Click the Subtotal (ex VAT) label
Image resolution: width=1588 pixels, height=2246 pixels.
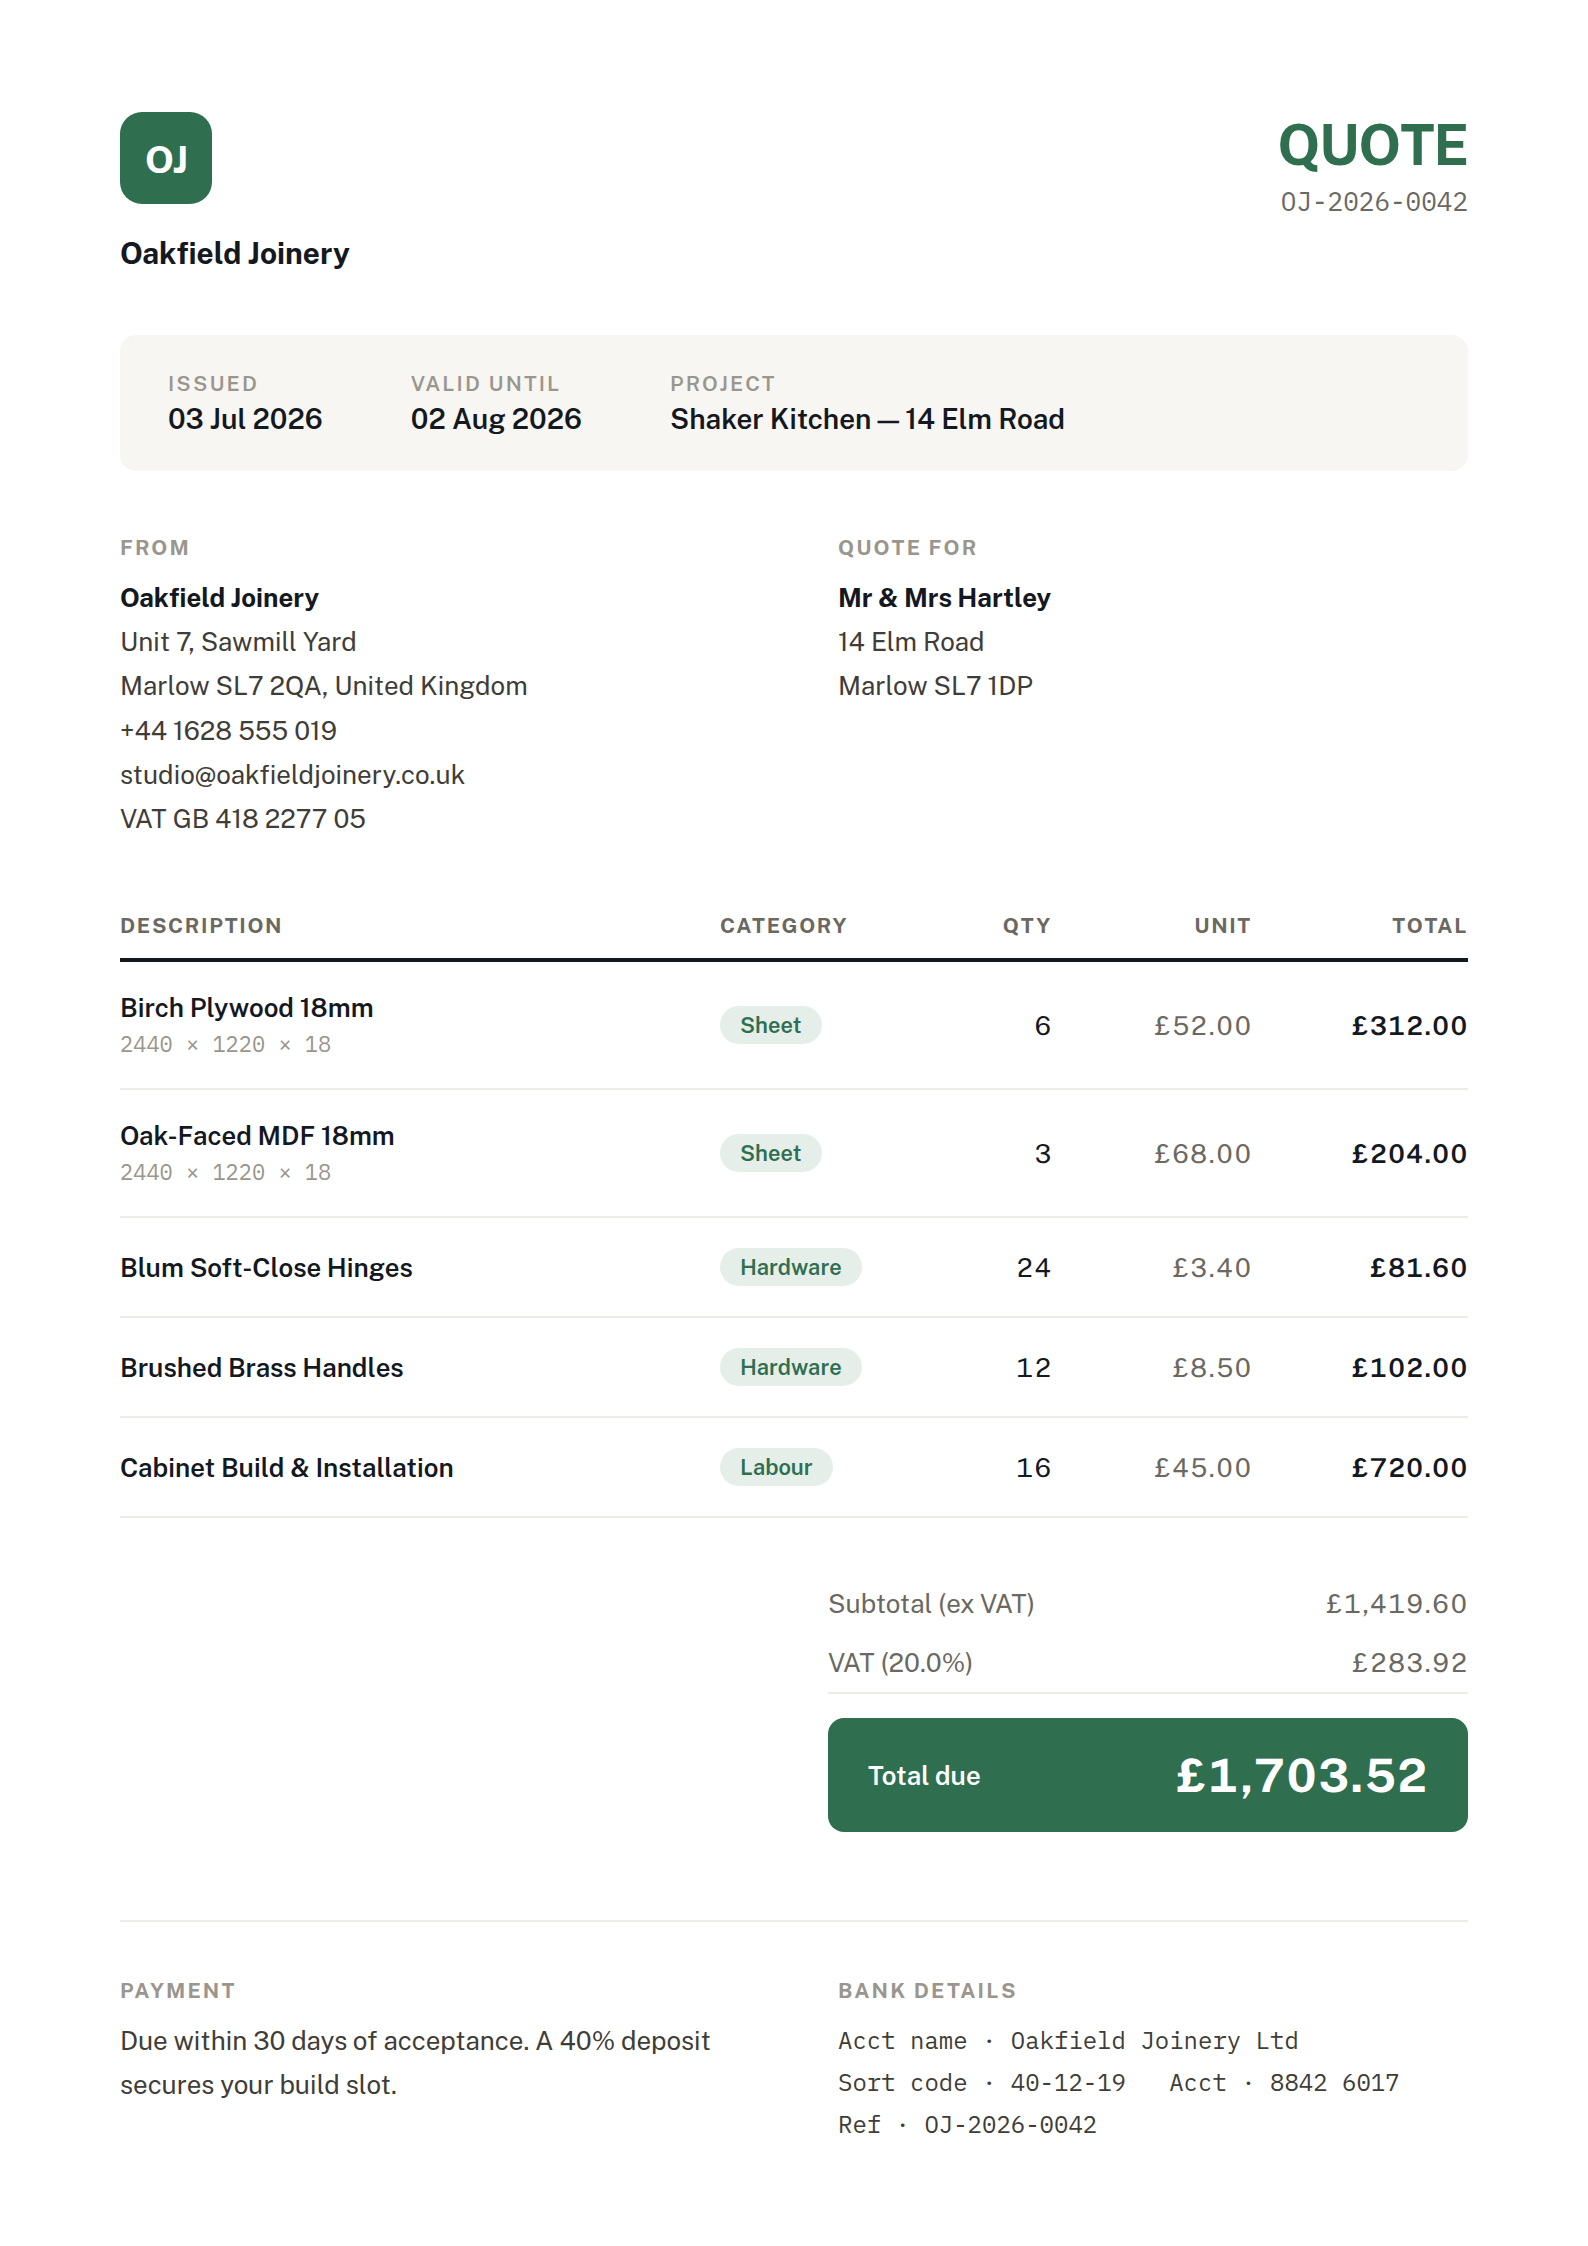[x=931, y=1604]
